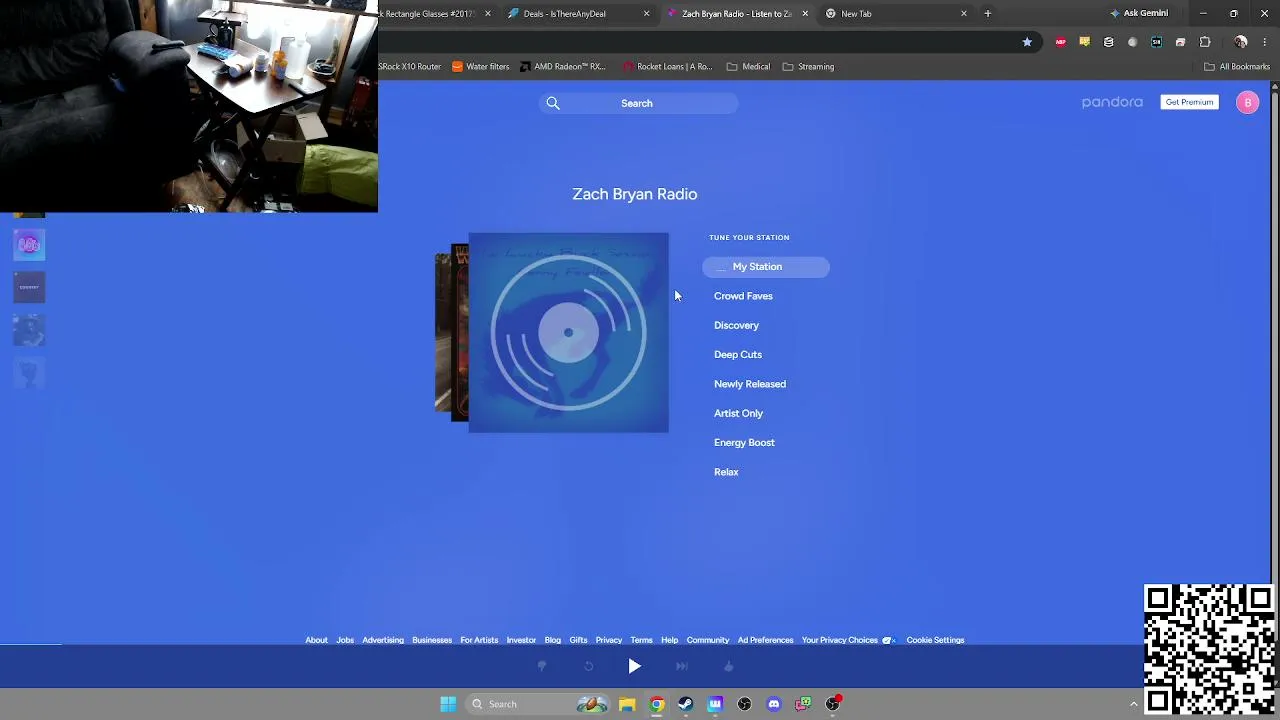The image size is (1280, 720).
Task: Open the For Artists footer link
Action: [479, 640]
